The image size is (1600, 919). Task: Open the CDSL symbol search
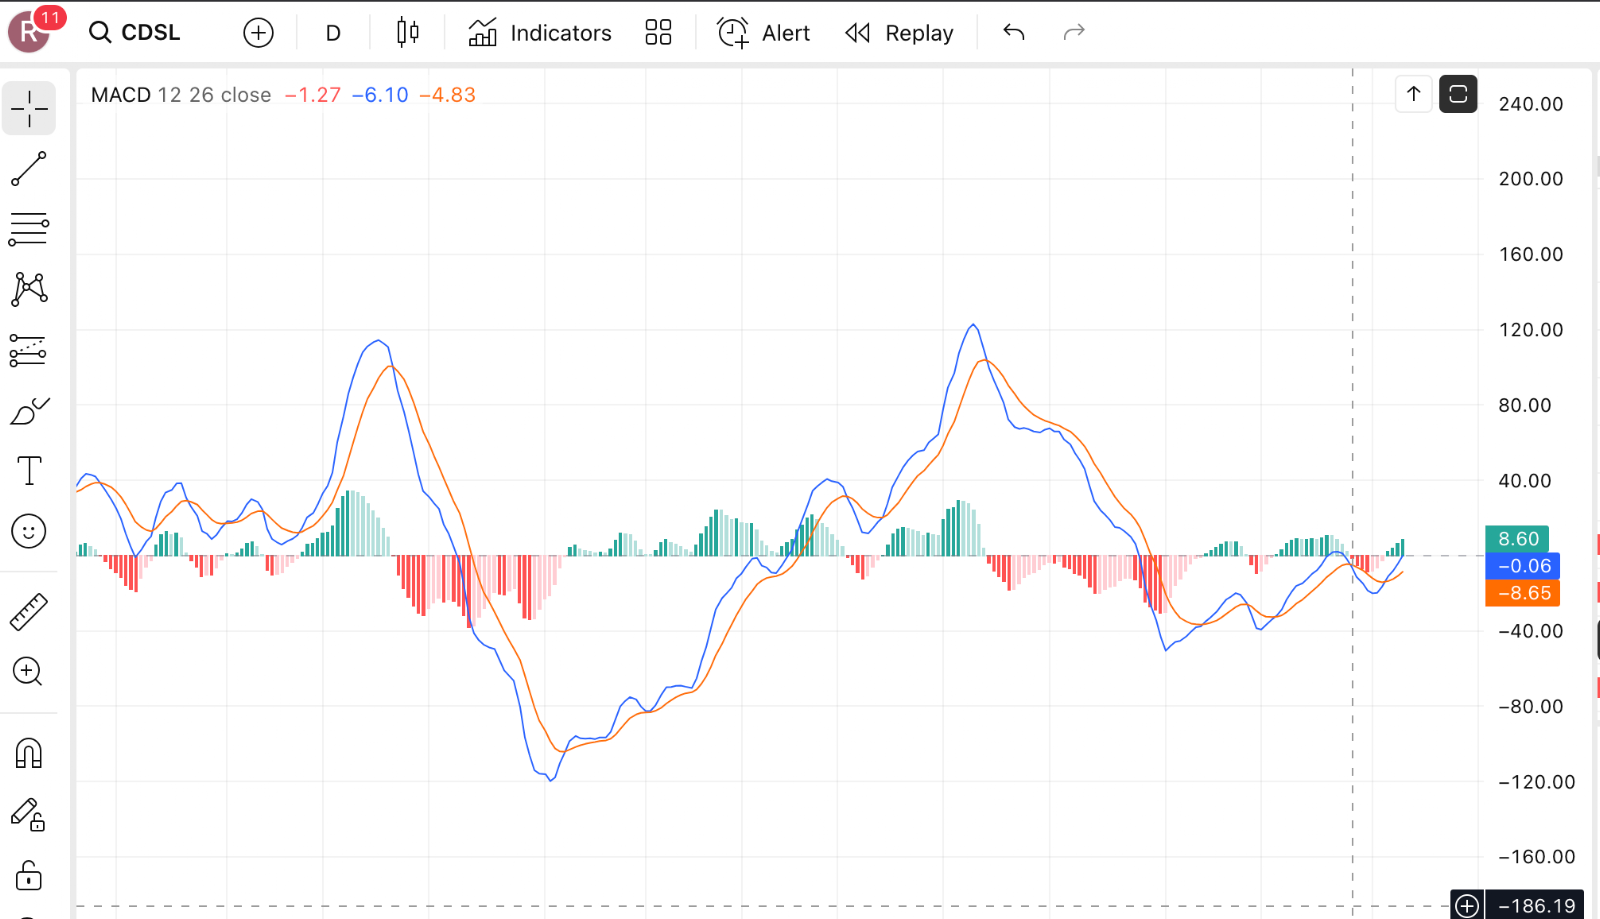pos(135,32)
